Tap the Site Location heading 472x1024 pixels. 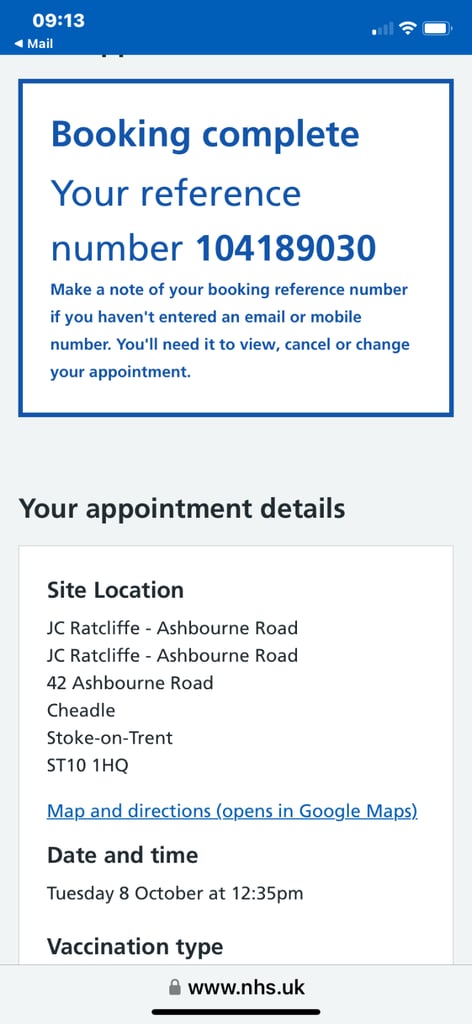click(x=116, y=590)
